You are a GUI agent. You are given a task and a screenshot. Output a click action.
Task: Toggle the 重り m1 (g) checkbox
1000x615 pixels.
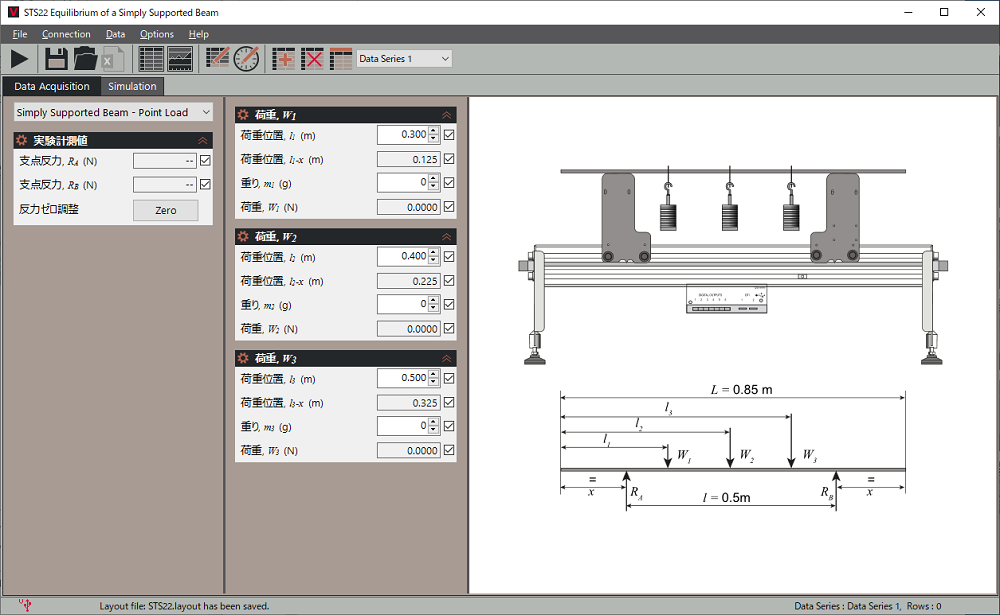[x=449, y=182]
